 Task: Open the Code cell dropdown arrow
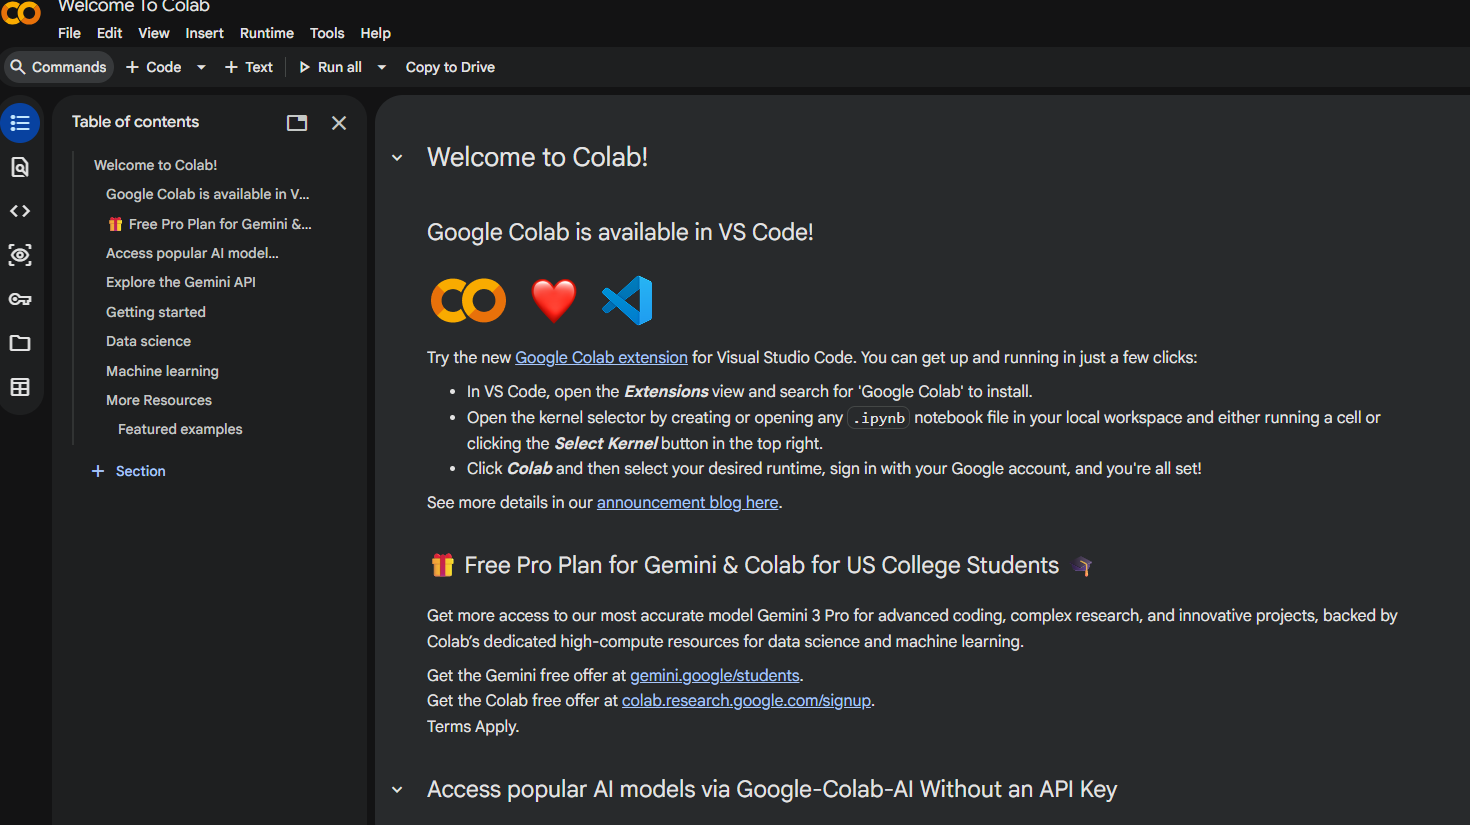(201, 67)
